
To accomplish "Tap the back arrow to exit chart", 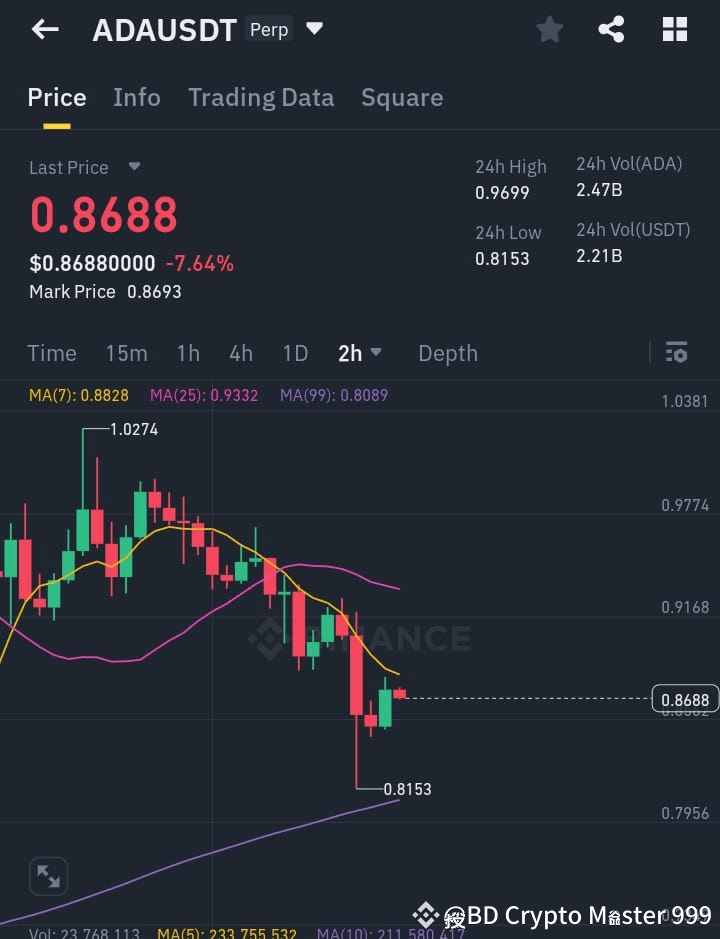I will point(42,29).
